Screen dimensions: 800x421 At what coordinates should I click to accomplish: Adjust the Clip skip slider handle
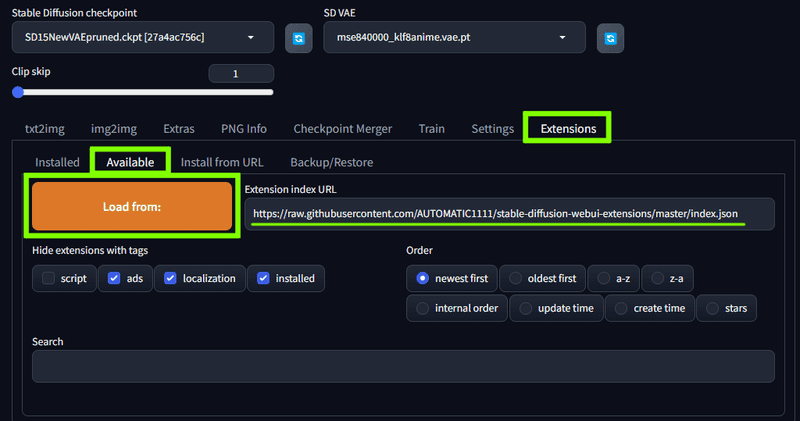[18, 92]
